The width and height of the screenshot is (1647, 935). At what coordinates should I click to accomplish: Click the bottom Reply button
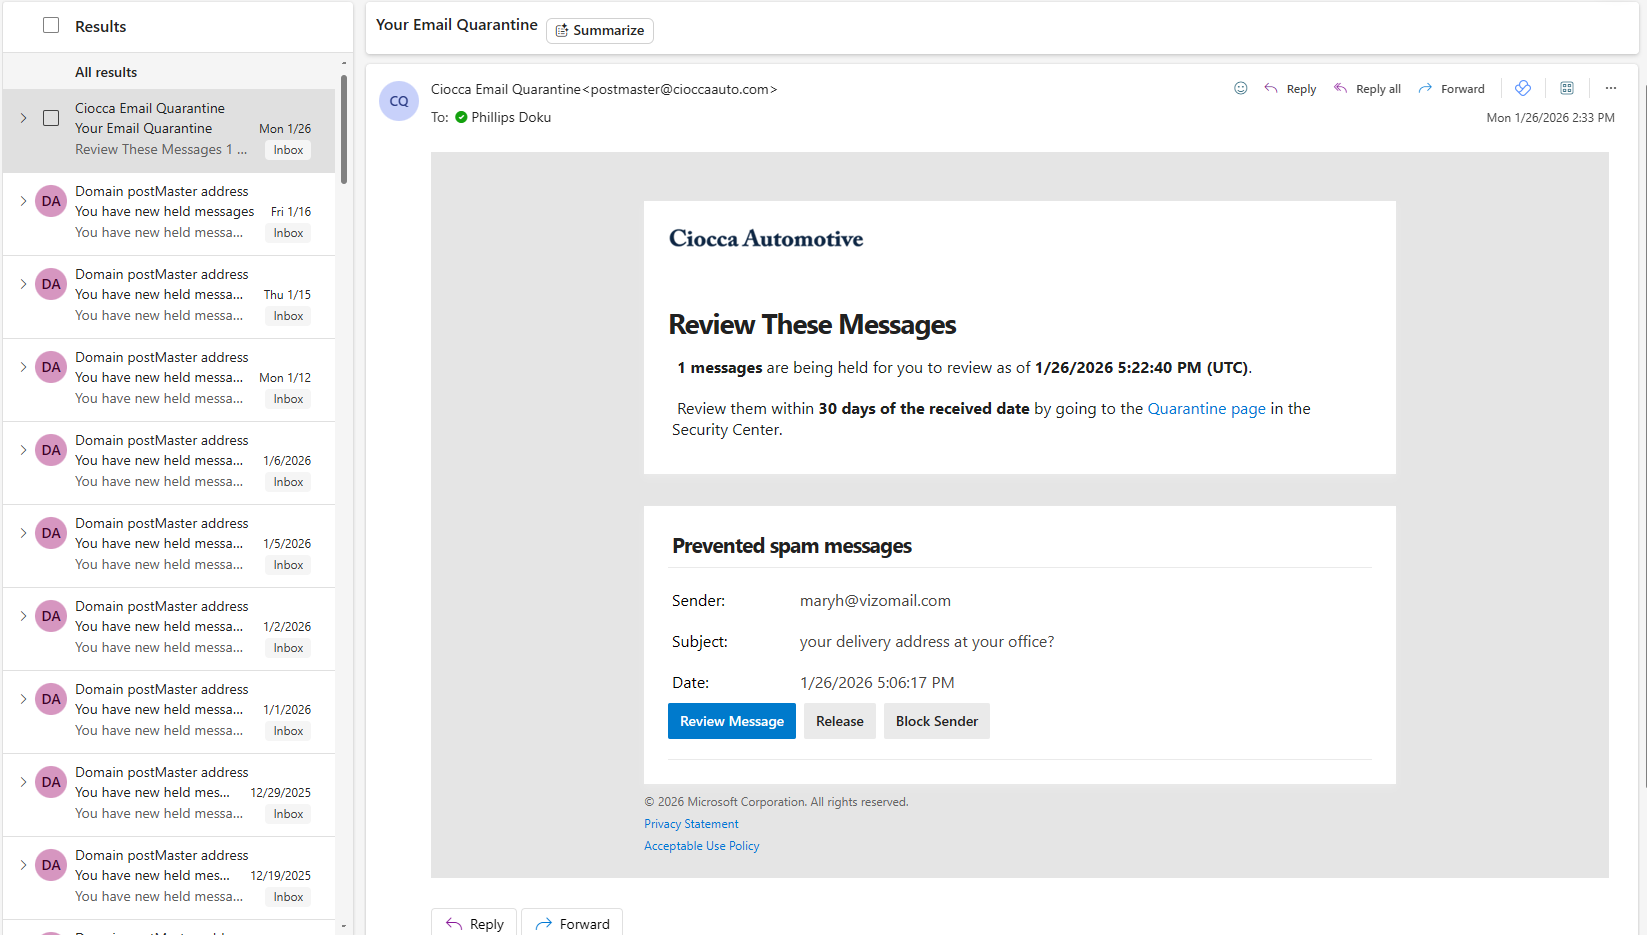point(474,923)
